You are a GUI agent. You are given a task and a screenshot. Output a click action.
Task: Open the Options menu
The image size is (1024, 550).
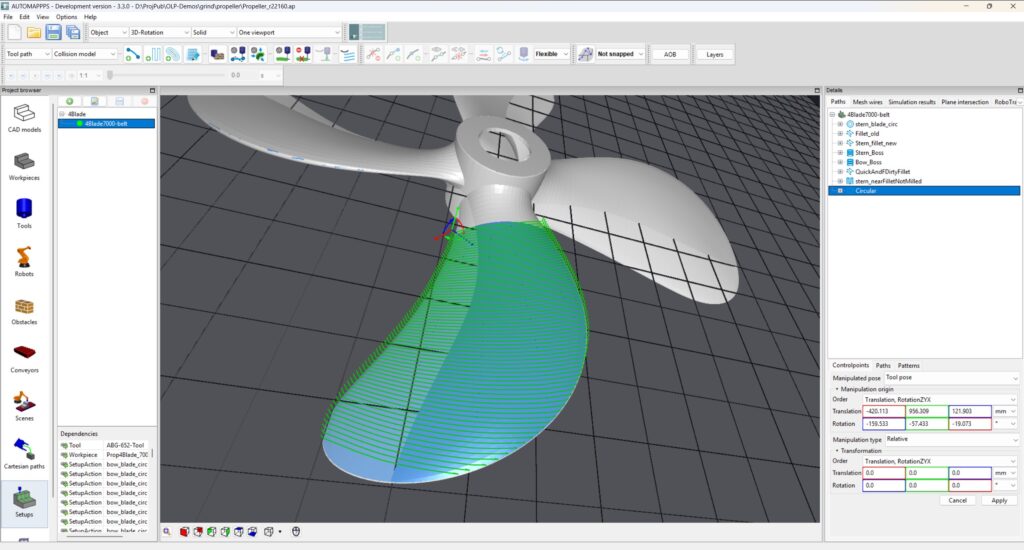[66, 17]
